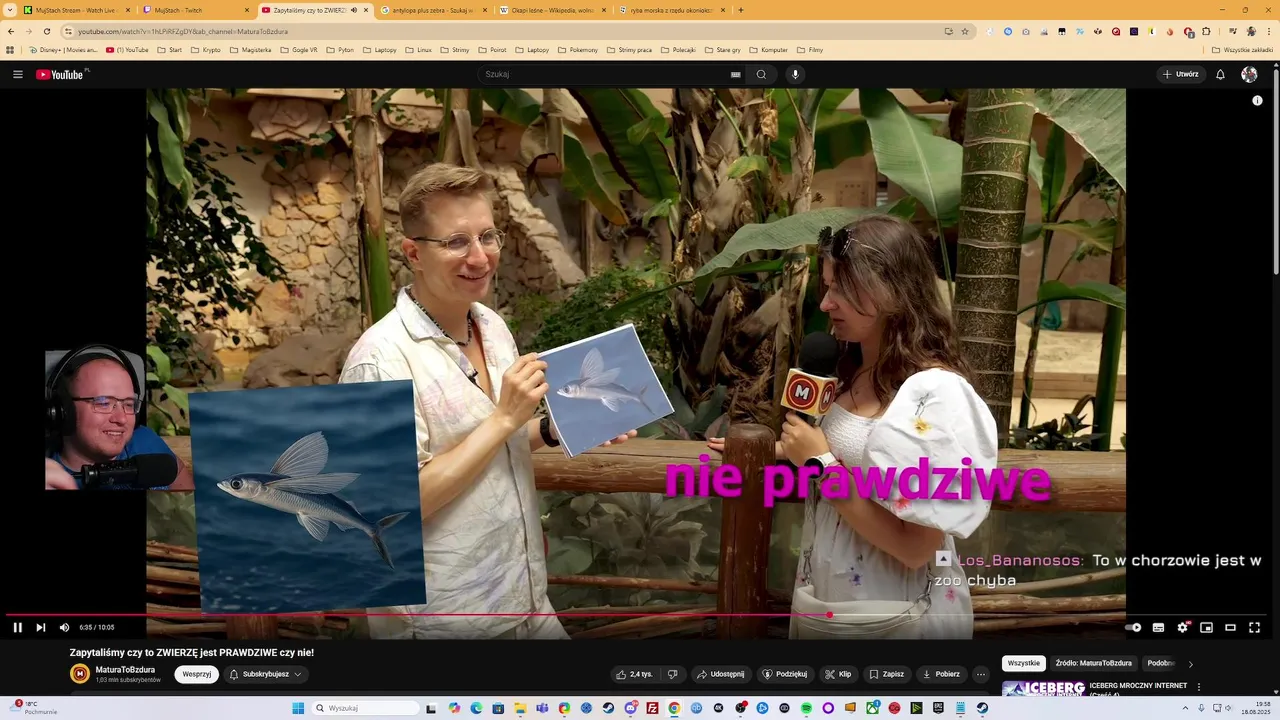Screen dimensions: 1280x720
Task: Skip to next video with the next button
Action: pyautogui.click(x=41, y=628)
